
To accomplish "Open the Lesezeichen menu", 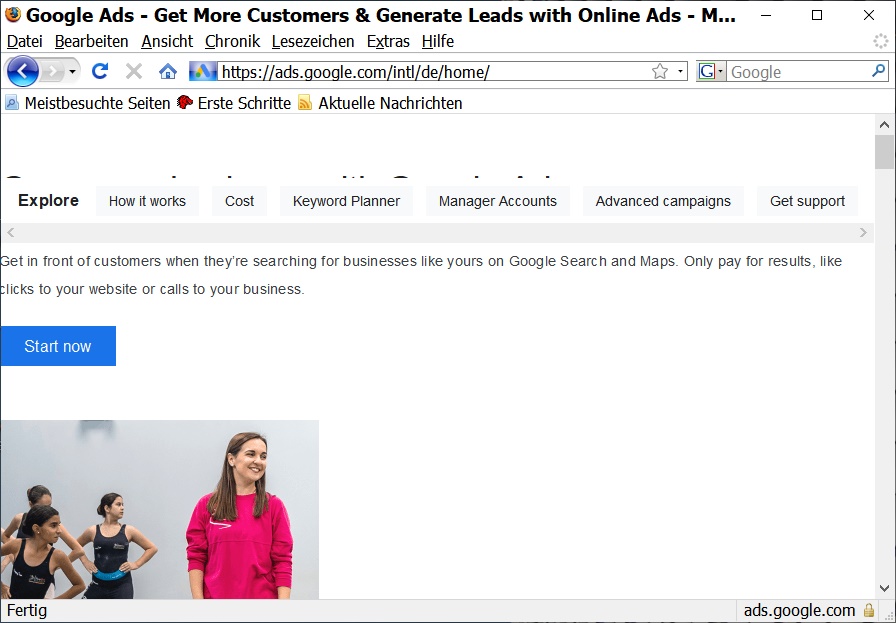I will 313,41.
